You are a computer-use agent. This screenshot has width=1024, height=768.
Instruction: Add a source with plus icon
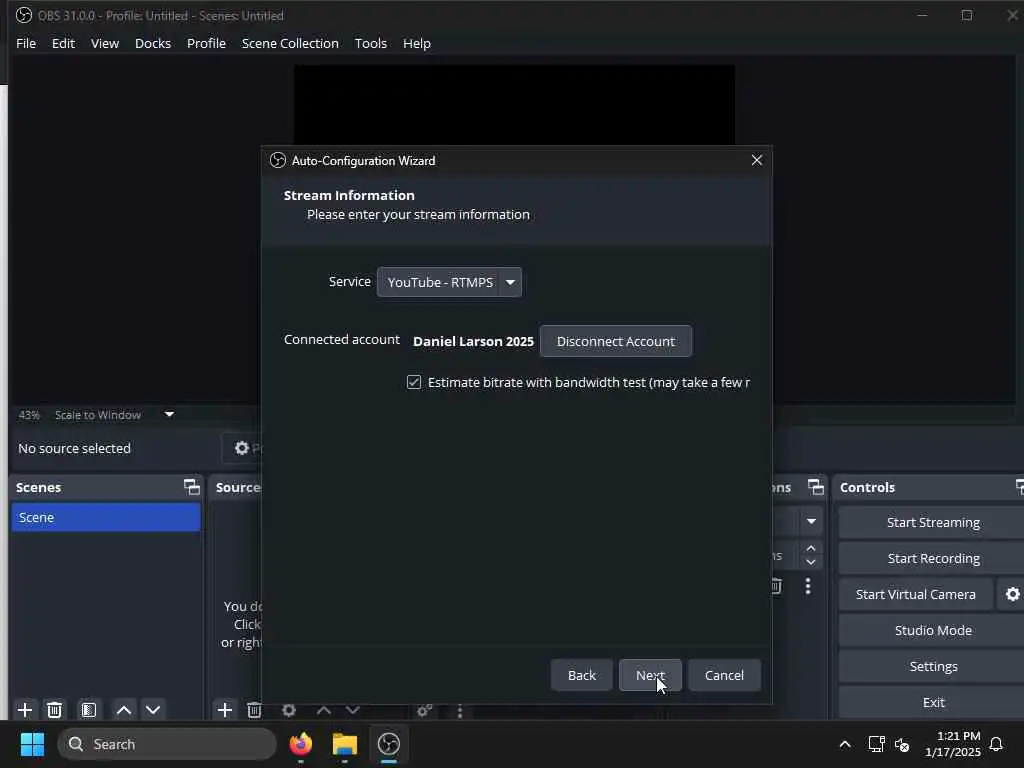[x=225, y=710]
